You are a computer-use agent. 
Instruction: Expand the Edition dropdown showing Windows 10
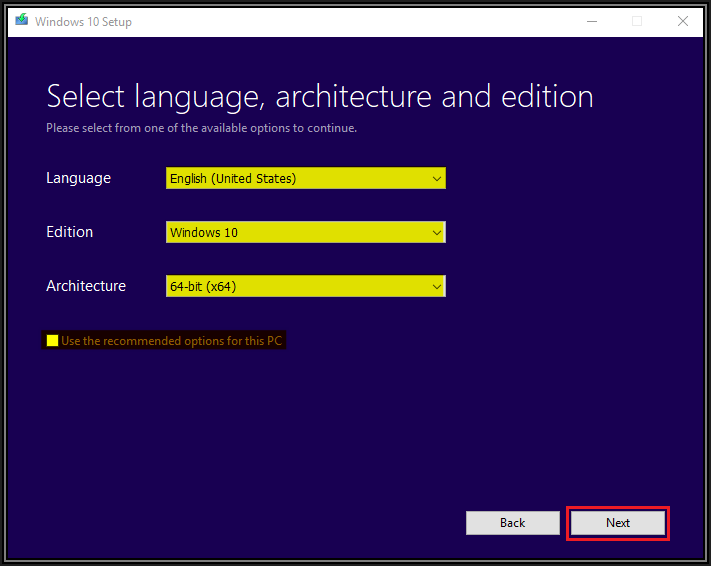pos(306,232)
